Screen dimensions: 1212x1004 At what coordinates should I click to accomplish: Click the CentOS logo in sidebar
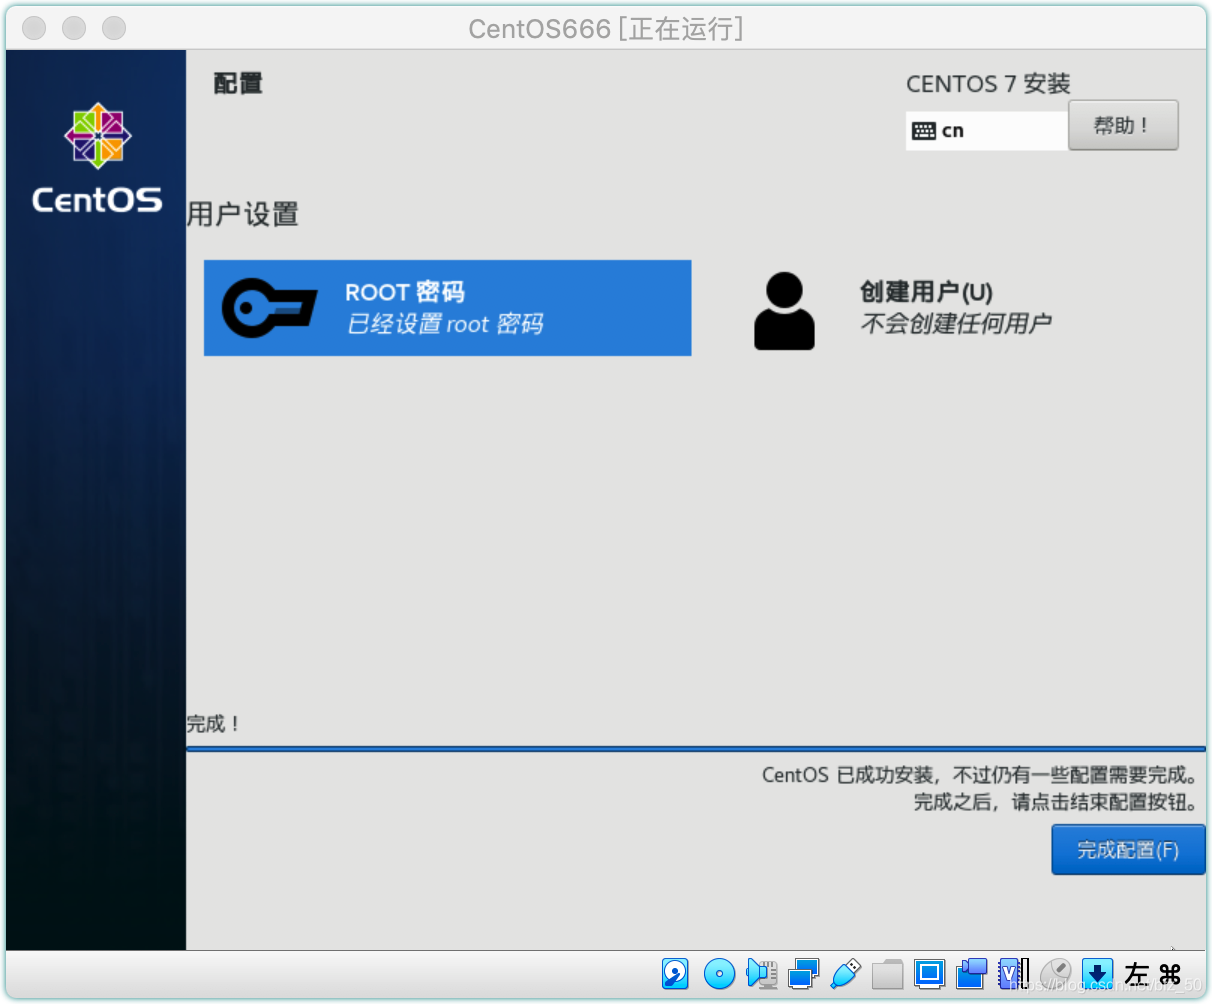[x=97, y=158]
